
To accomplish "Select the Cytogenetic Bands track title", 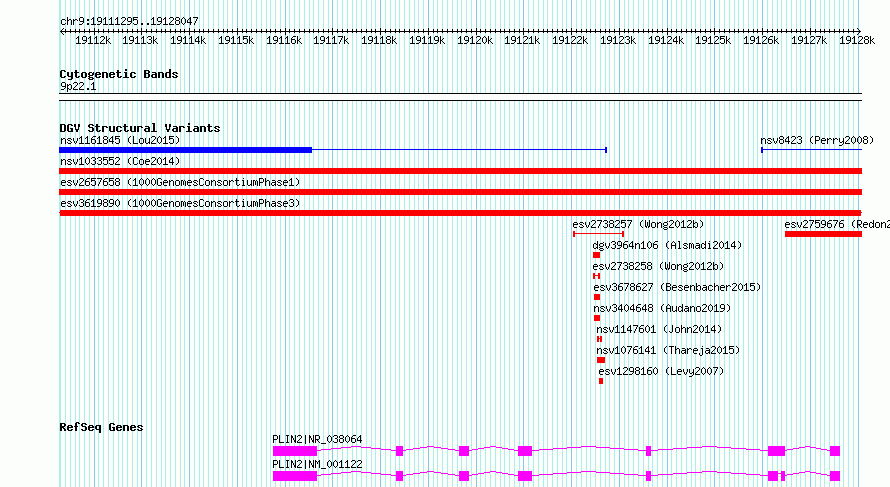I will tap(119, 74).
